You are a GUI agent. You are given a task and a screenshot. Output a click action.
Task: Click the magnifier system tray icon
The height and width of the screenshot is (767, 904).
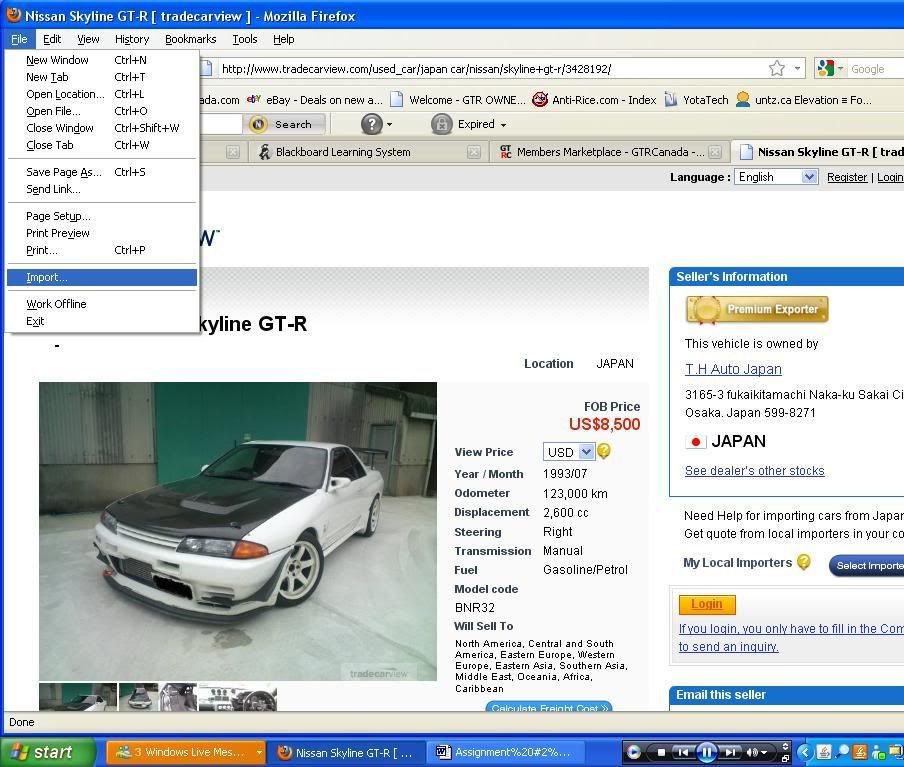click(843, 752)
